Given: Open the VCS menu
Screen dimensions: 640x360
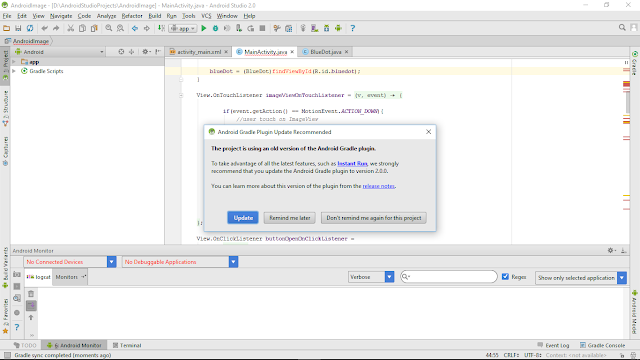Looking at the screenshot, I should coord(206,16).
